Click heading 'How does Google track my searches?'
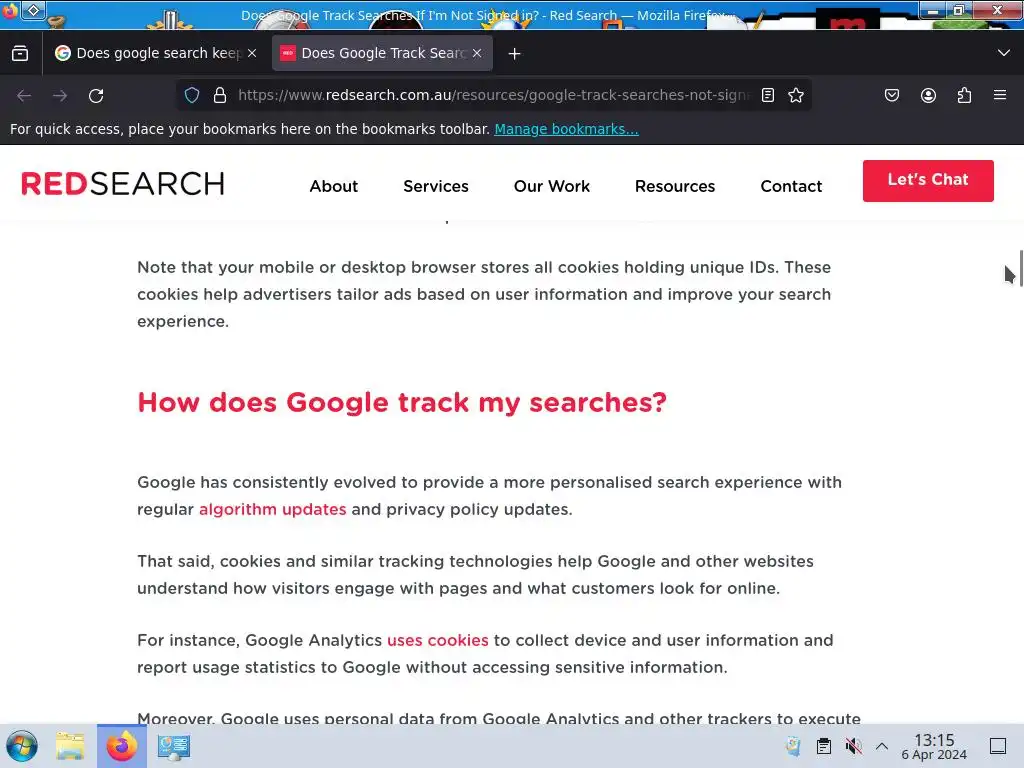The image size is (1024, 768). pos(402,402)
